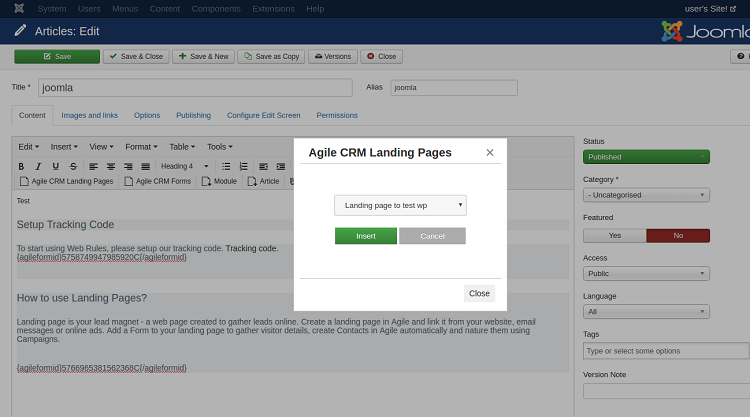Toggle italic formatting in editor
This screenshot has width=750, height=417.
38,166
